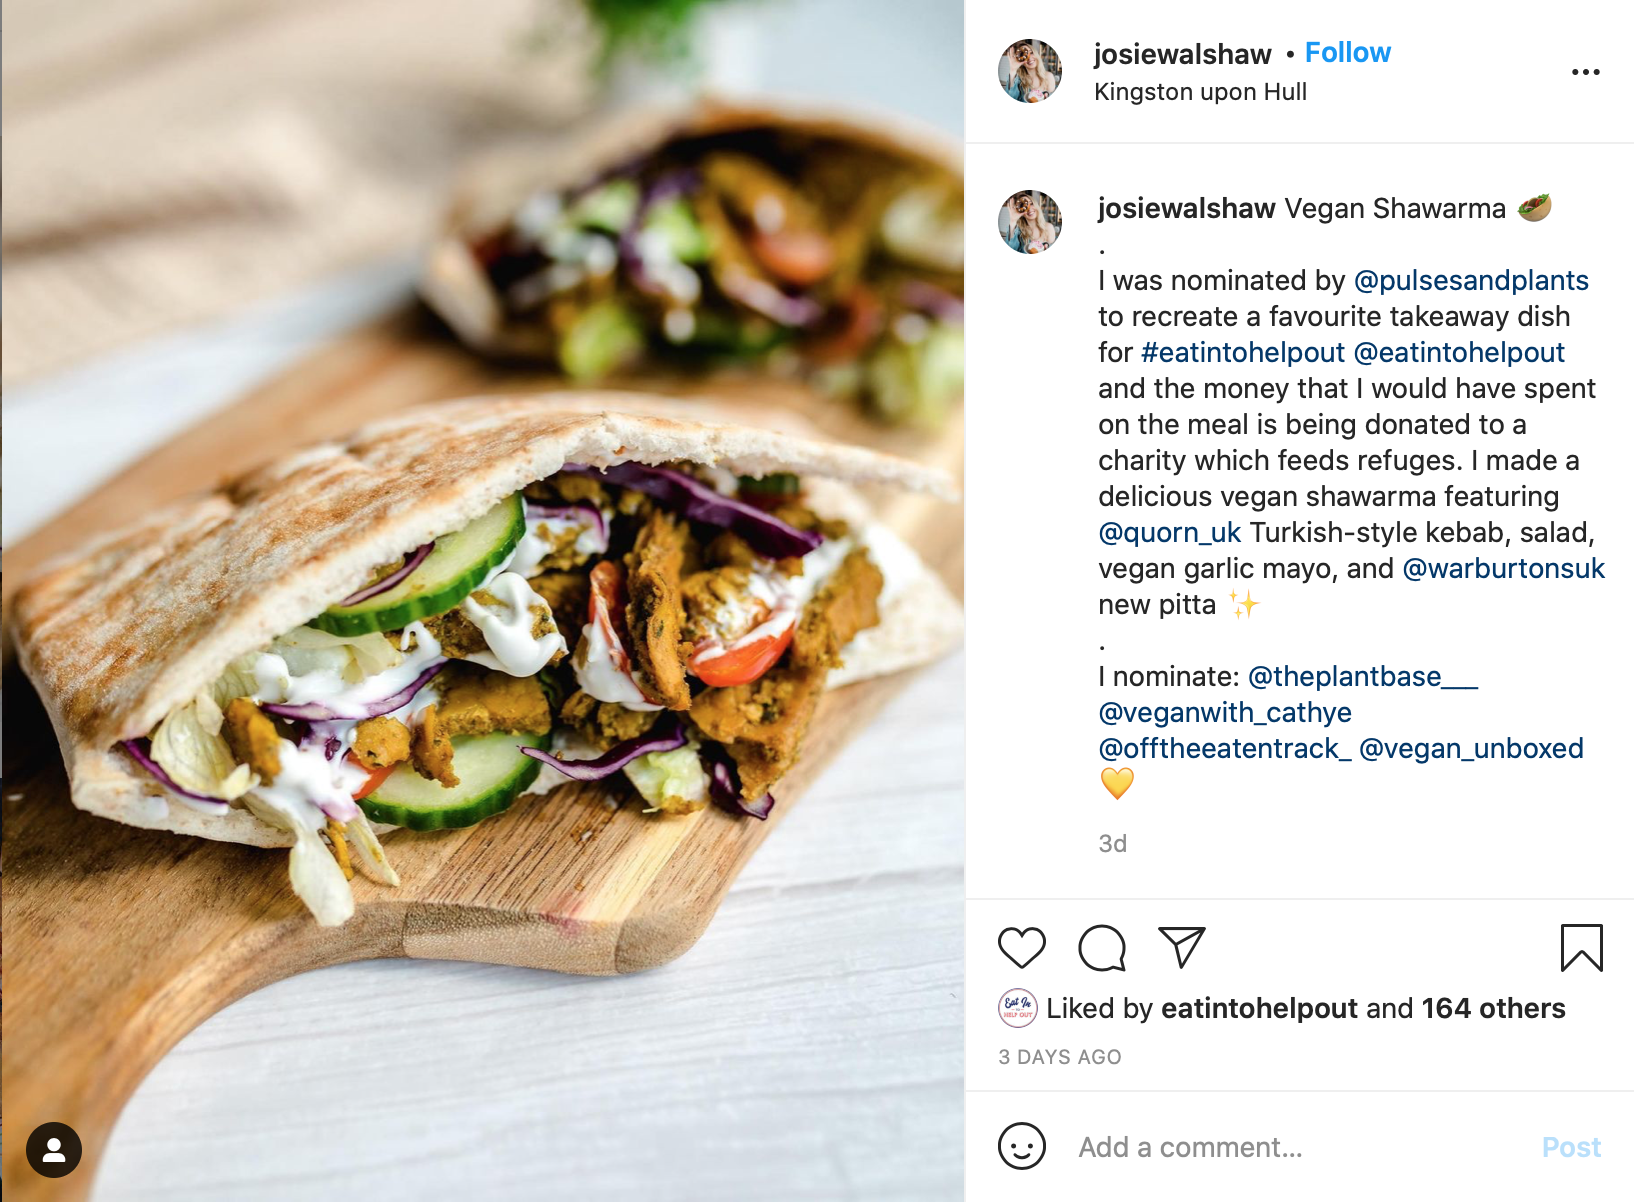The image size is (1634, 1202).
Task: Open the three-dot more options menu
Action: [1585, 72]
